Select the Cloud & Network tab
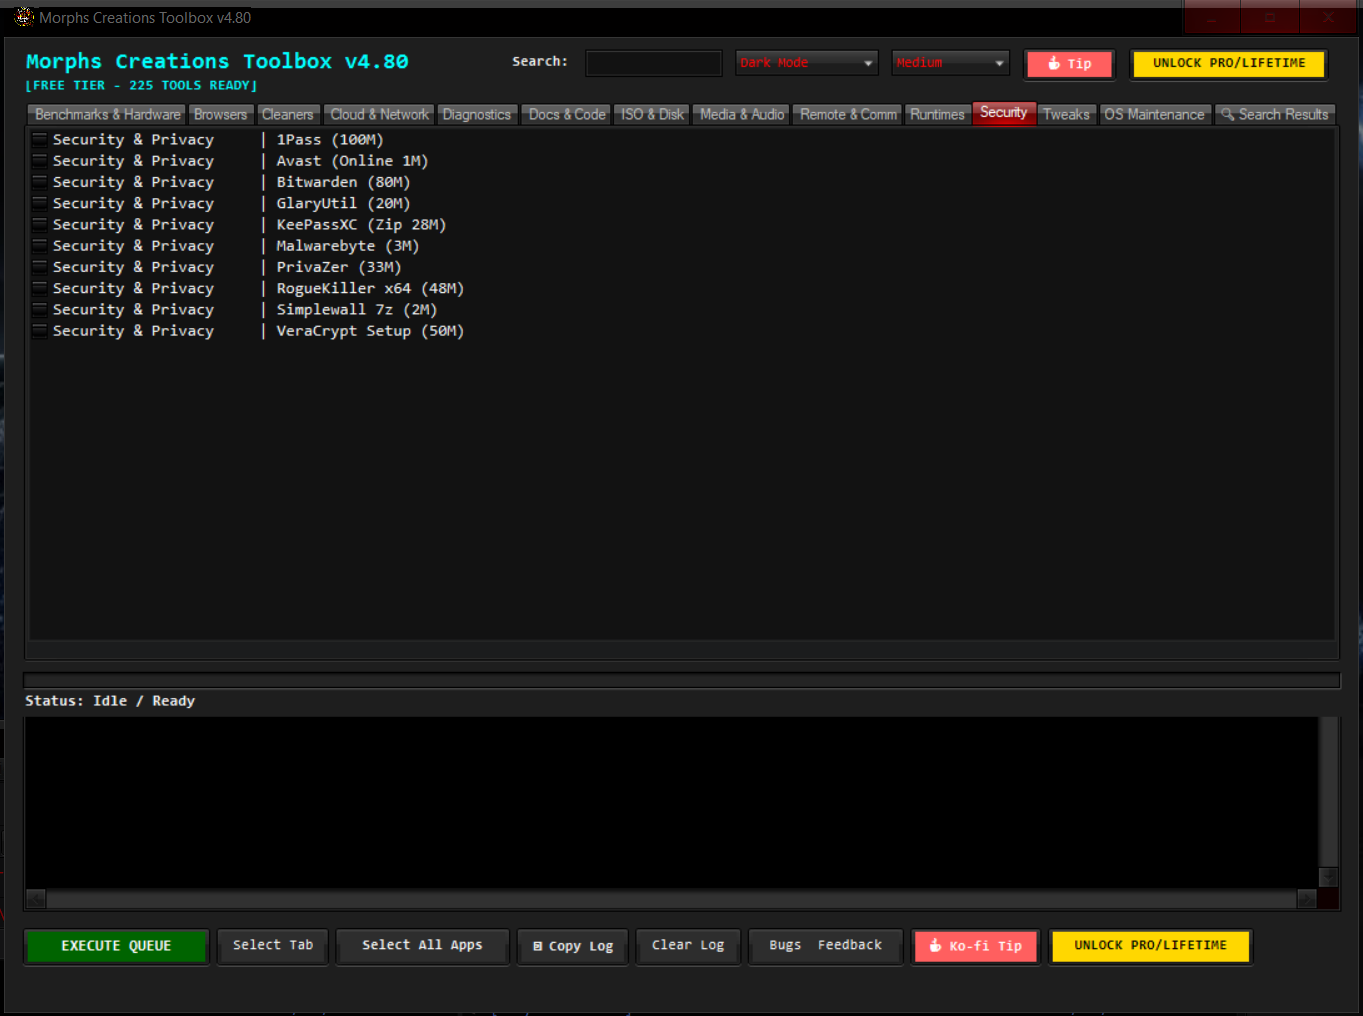Screen dimensions: 1363x1016 click(379, 115)
